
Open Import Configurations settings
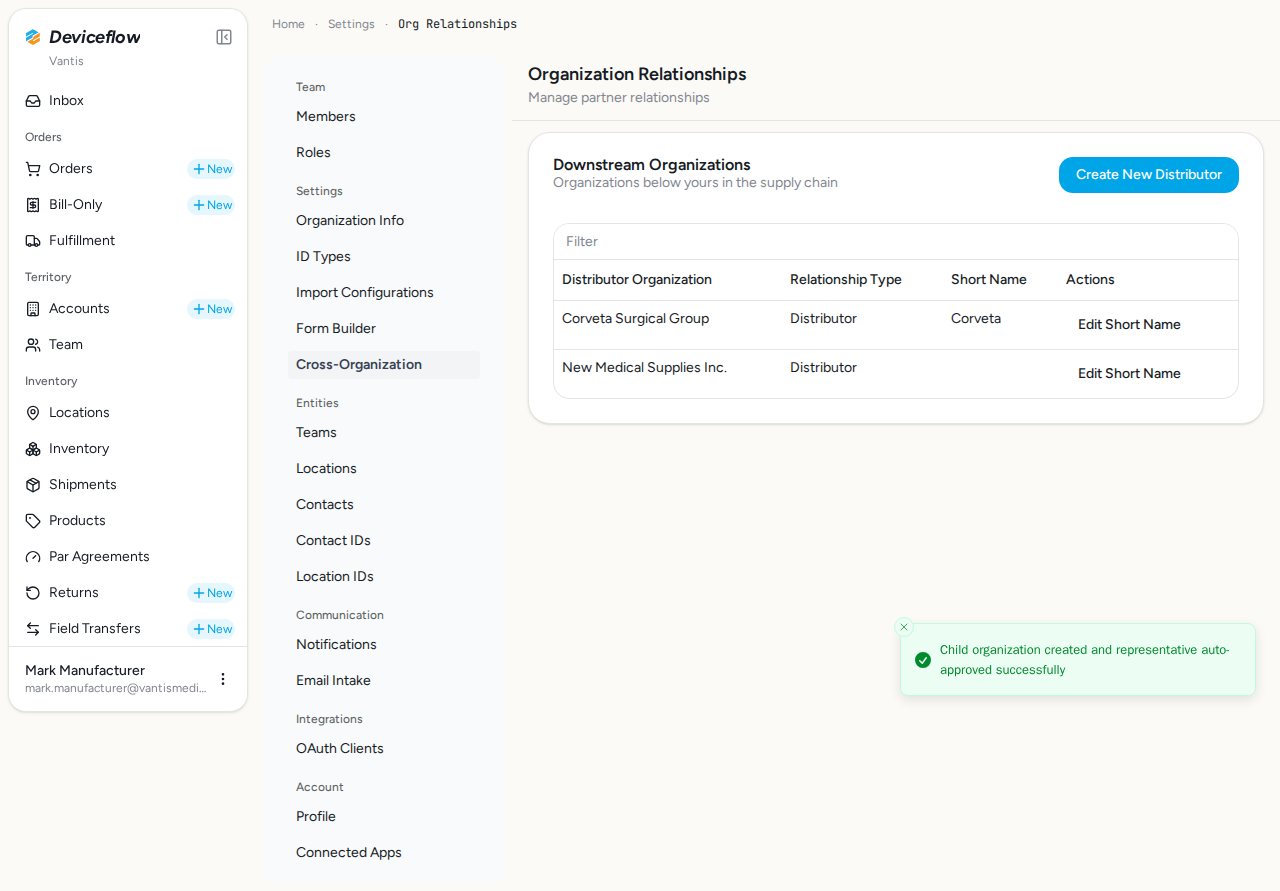[384, 293]
